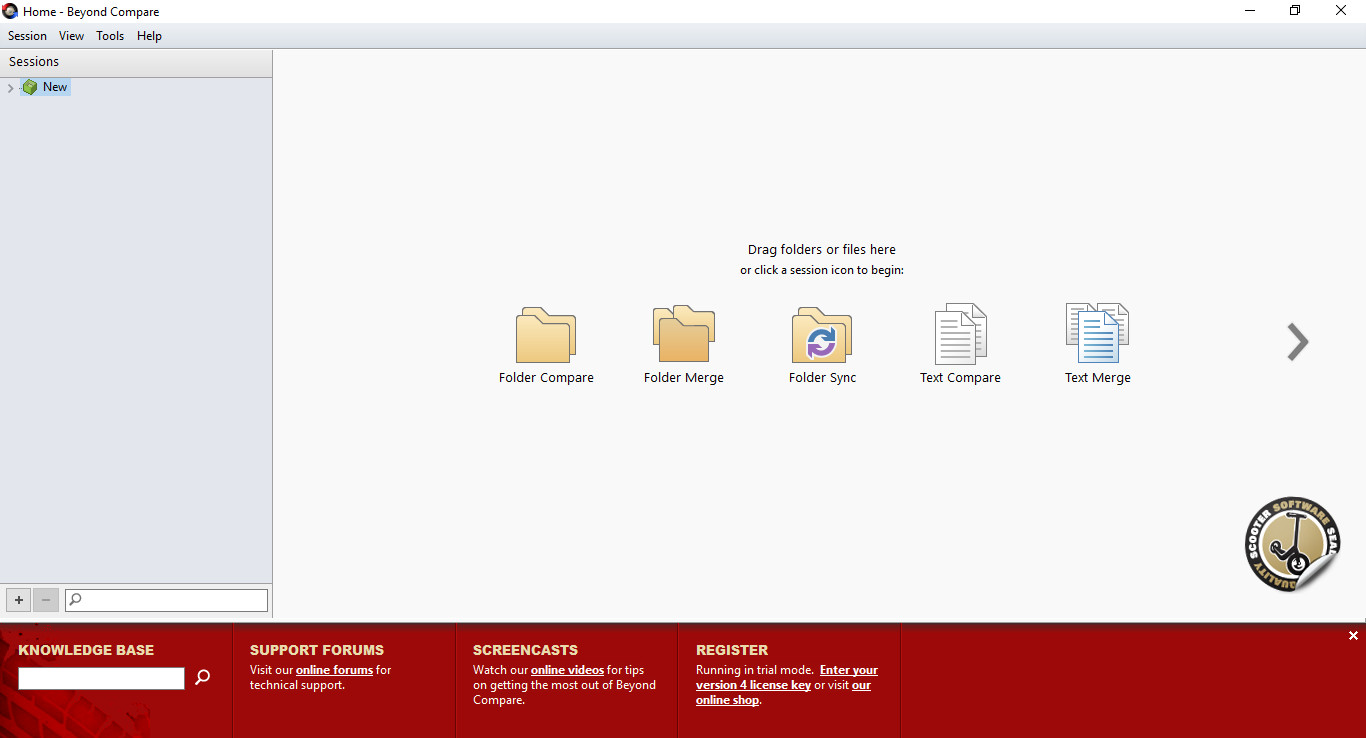Add a new session with plus button
Screen dimensions: 1366x738
point(18,600)
